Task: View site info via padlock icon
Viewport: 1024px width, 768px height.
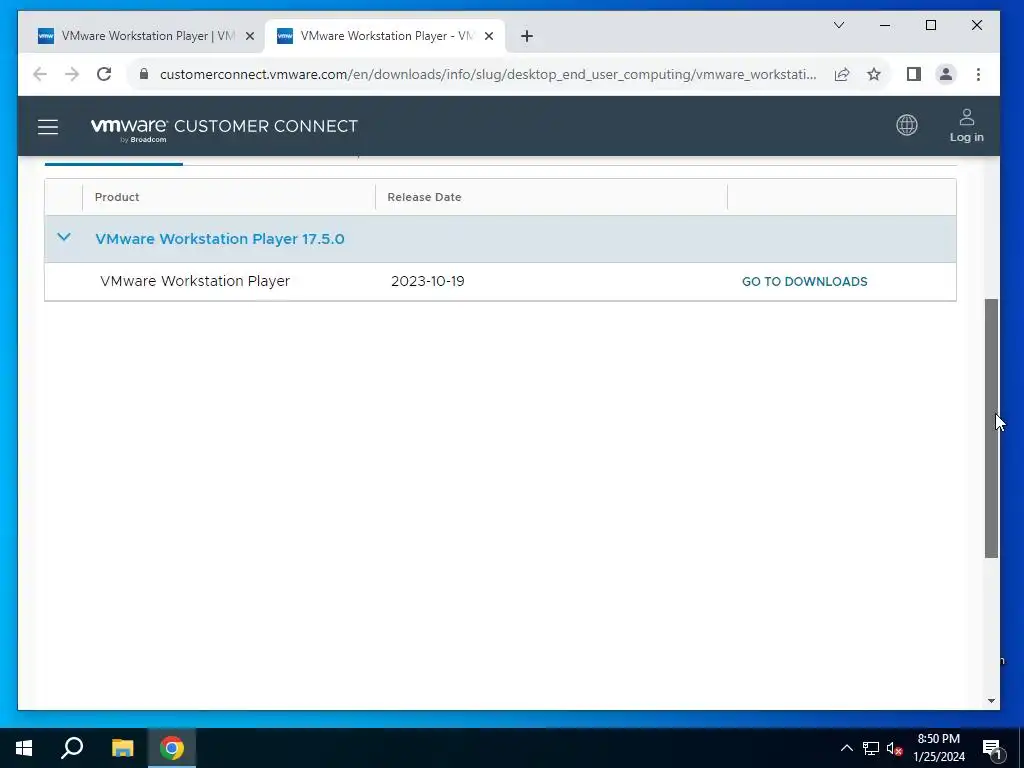Action: point(144,74)
